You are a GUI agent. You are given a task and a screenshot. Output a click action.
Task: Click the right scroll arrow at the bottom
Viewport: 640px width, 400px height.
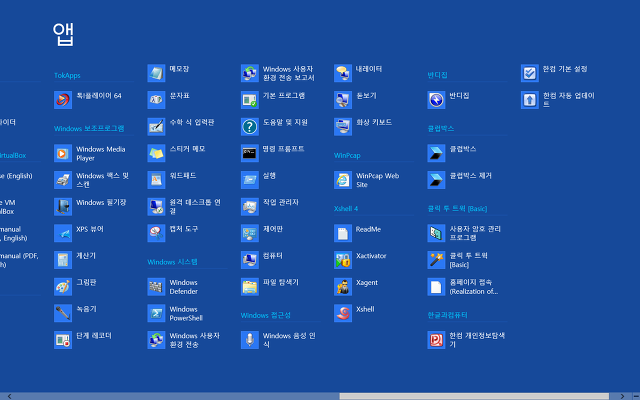pyautogui.click(x=622, y=396)
